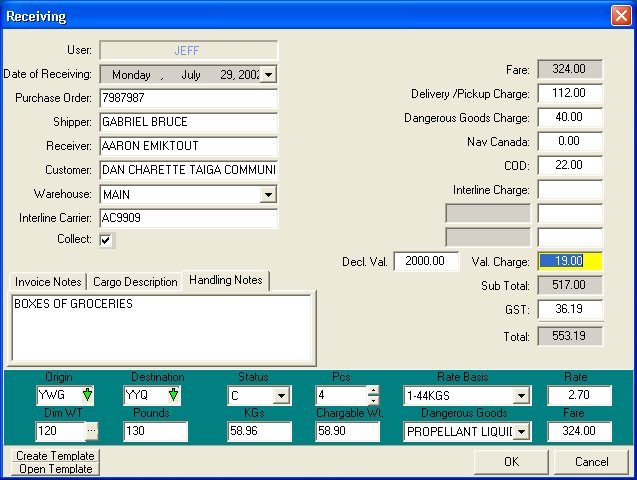
Task: Open the Status dropdown showing C
Action: tap(282, 396)
